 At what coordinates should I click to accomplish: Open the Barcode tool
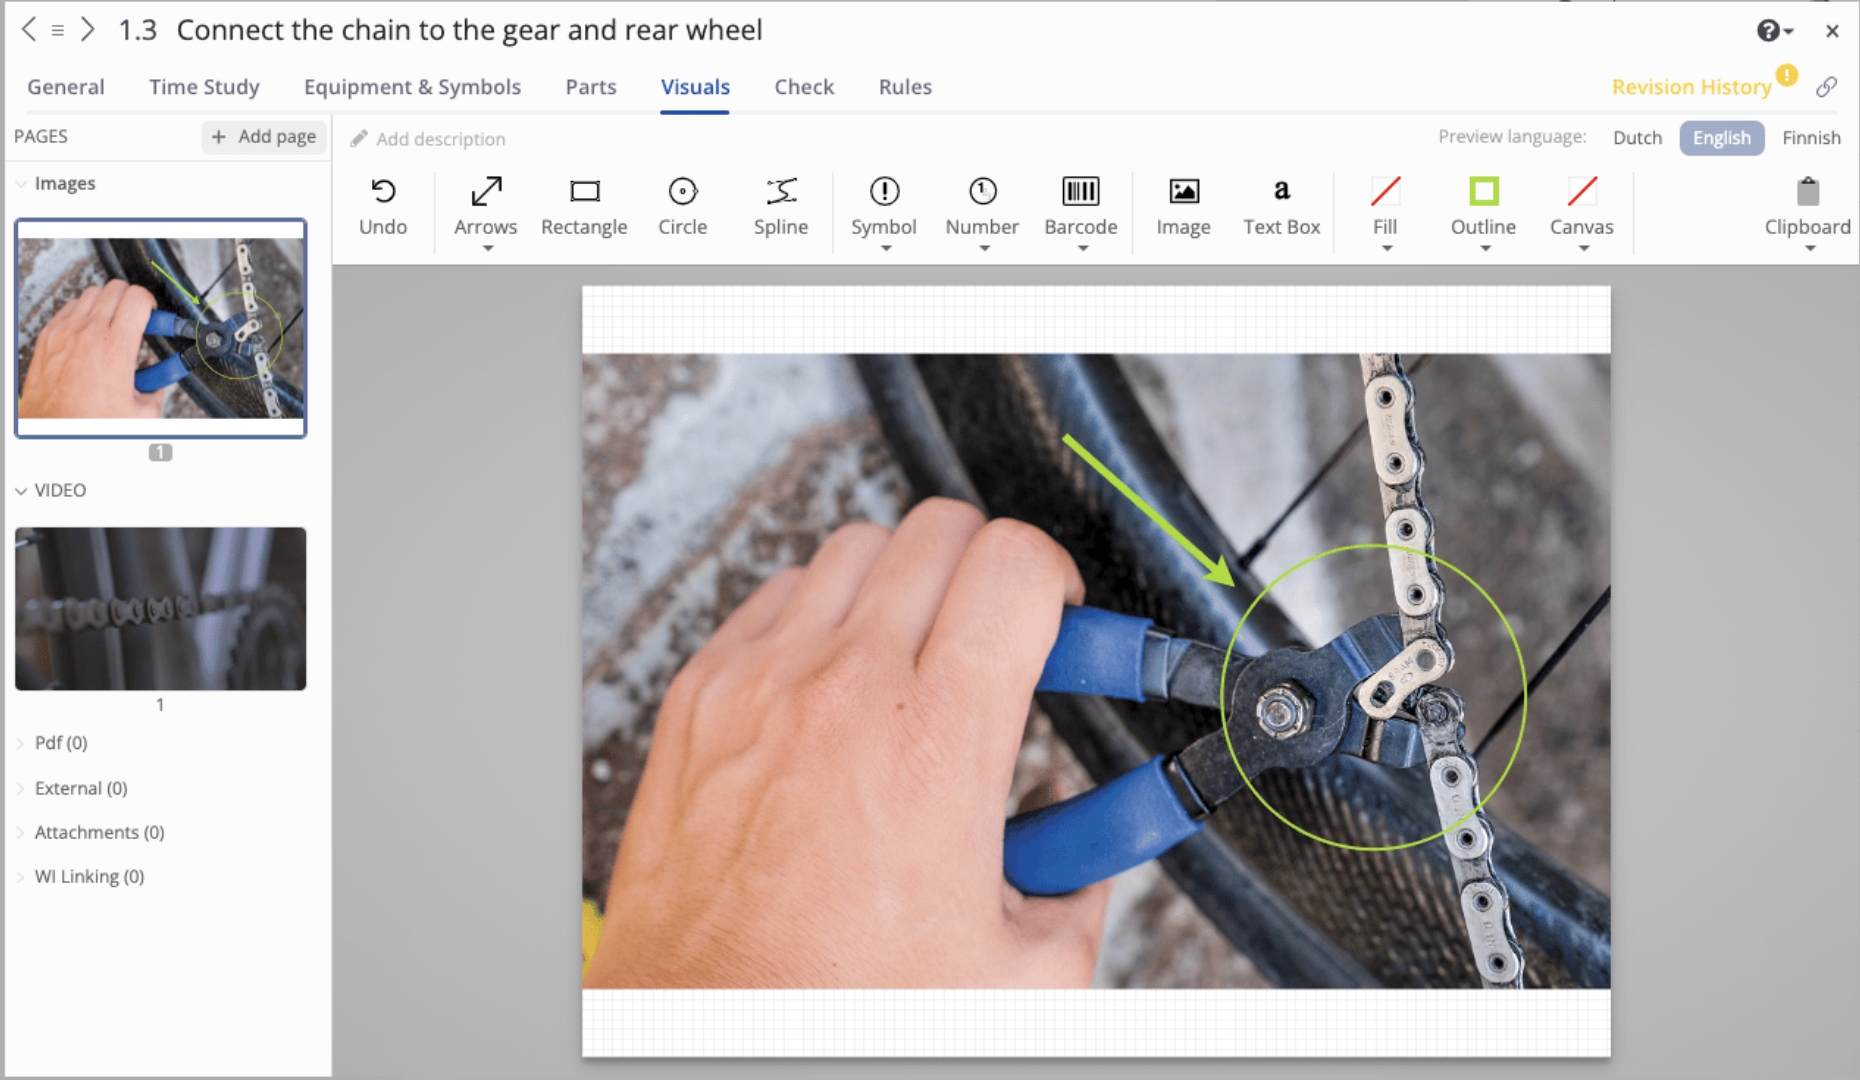pyautogui.click(x=1080, y=205)
